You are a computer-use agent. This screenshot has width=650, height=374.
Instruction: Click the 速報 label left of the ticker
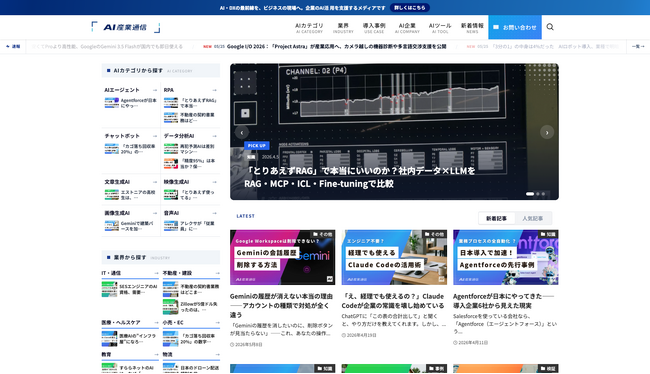[13, 46]
